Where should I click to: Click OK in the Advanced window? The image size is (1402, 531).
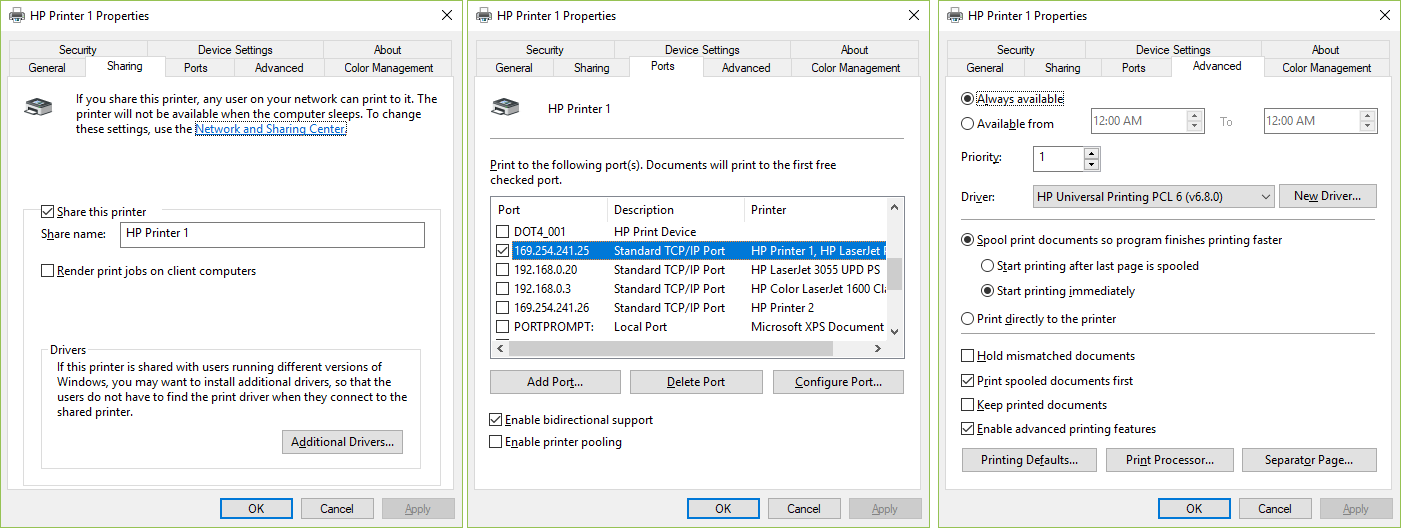coord(1194,509)
